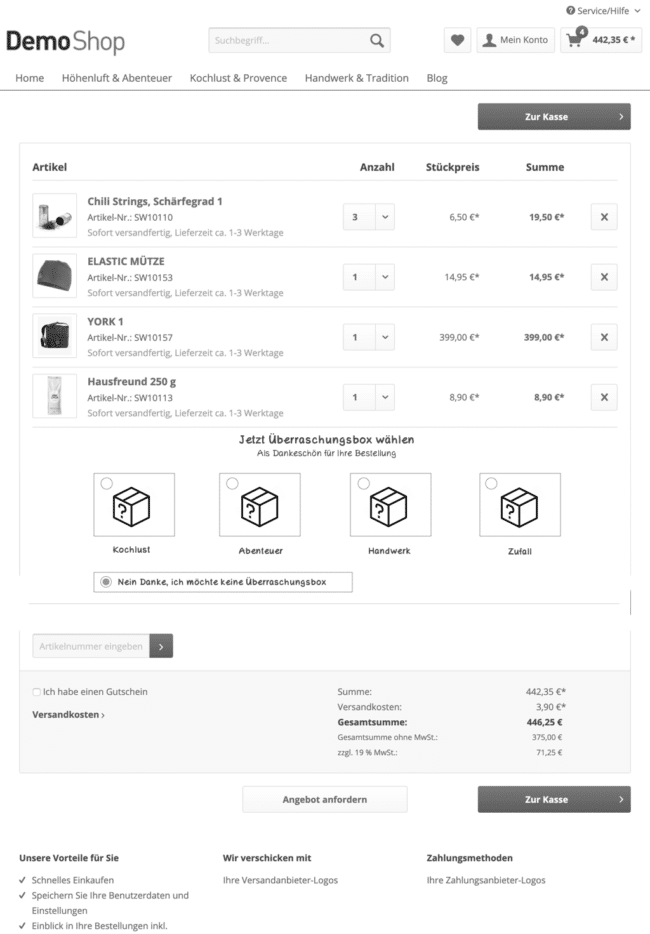Screen dimensions: 650x934
Task: Click the Abenteuer surprise box icon
Action: (259, 508)
